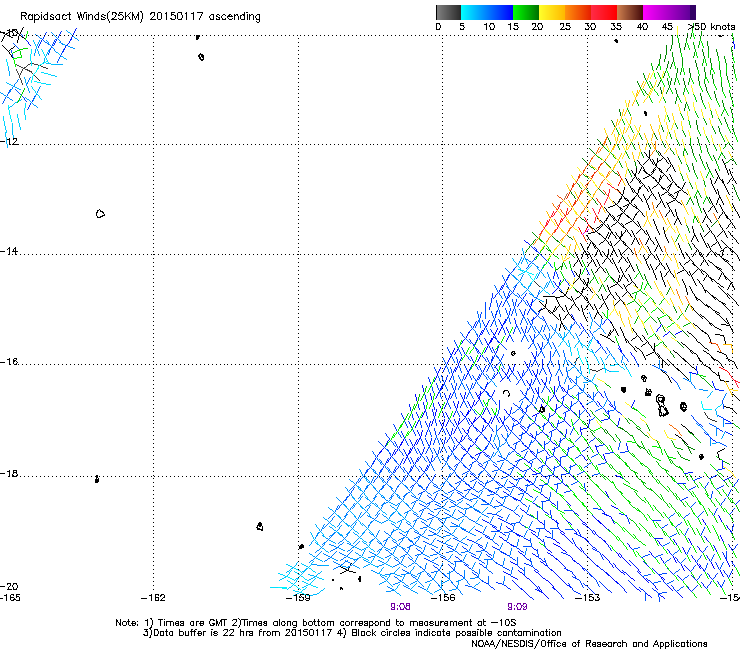Click the 'NOAA/NESDIS/Office of Research and Applications' credit

(589, 644)
